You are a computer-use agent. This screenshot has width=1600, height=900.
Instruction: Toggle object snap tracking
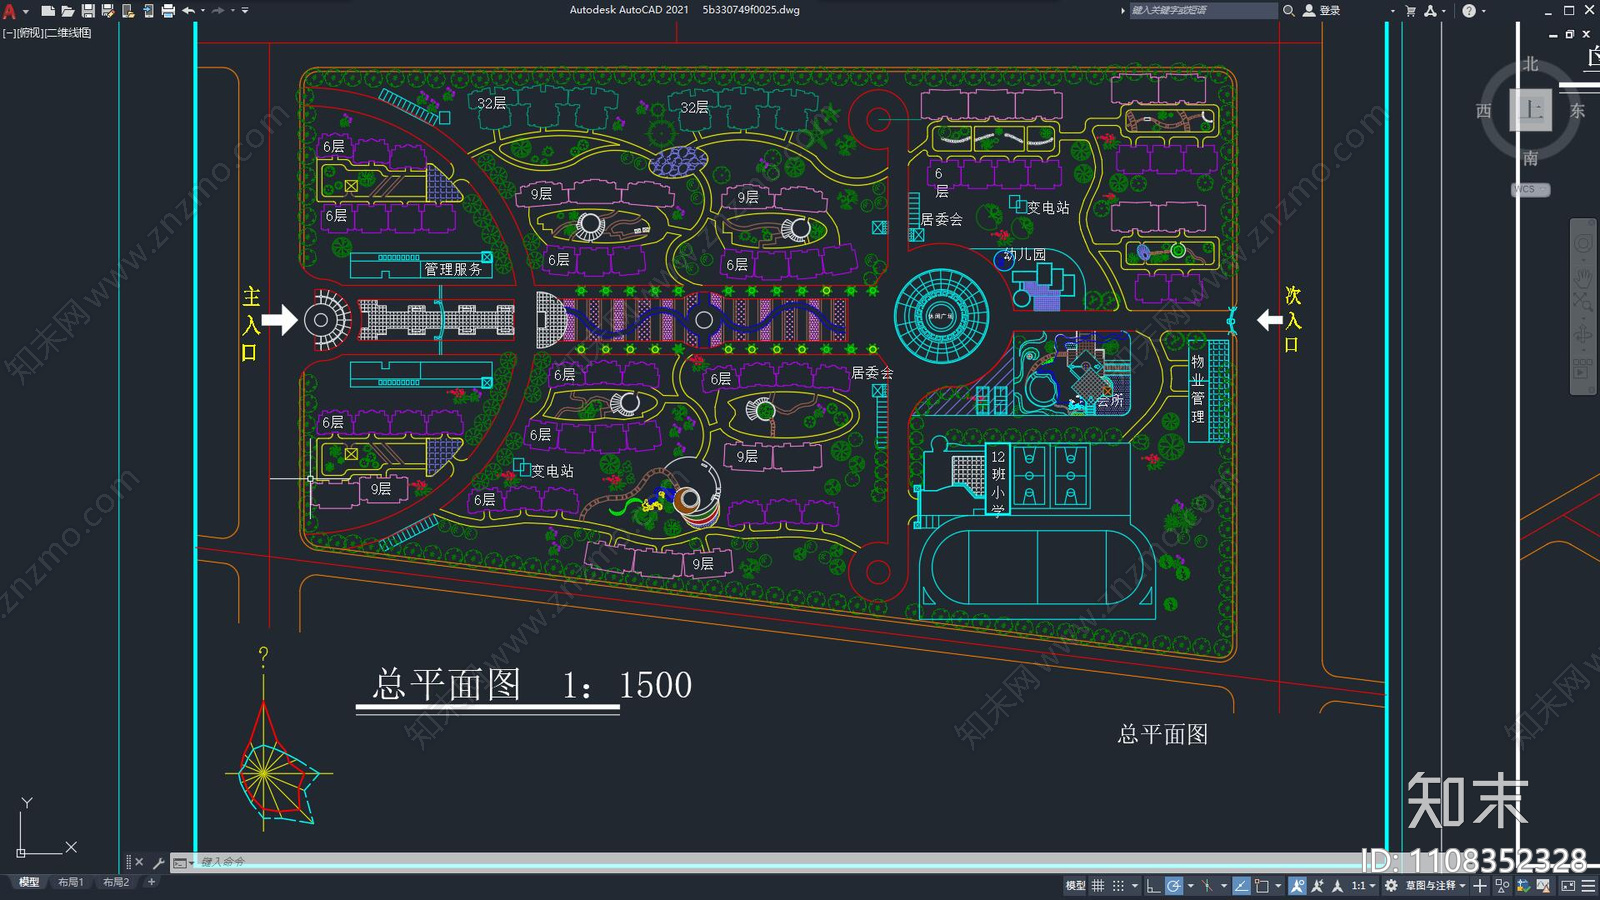click(x=1241, y=885)
